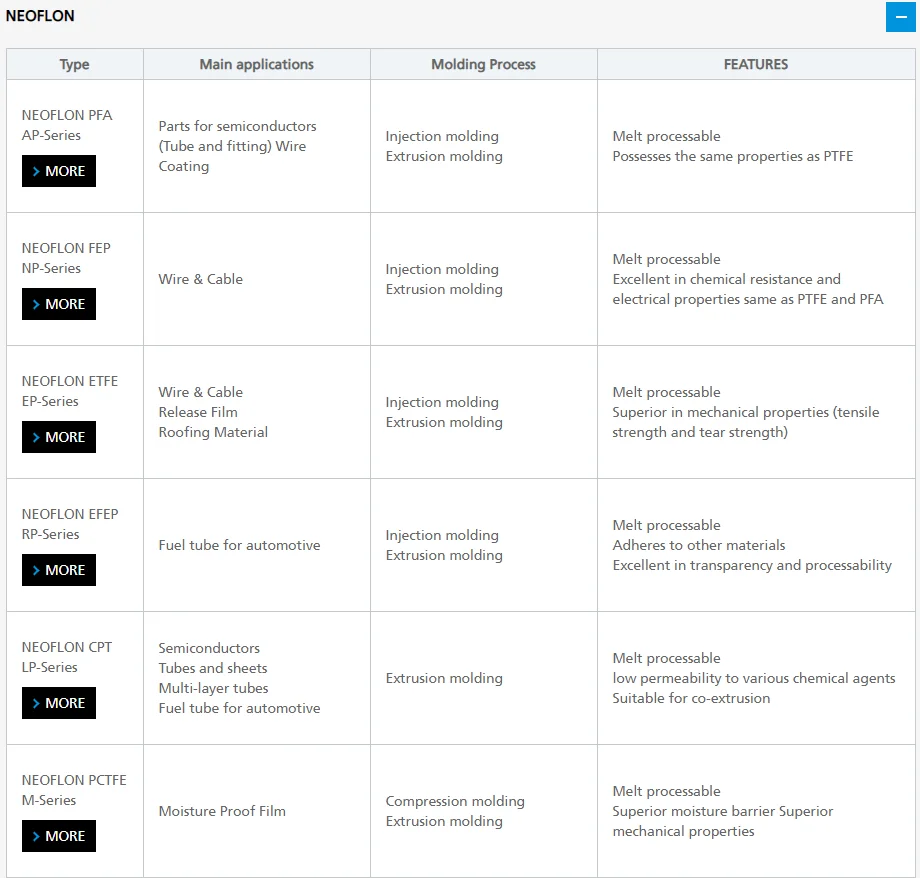Open MORE for NEOFLON PFA AP-Series

click(59, 171)
